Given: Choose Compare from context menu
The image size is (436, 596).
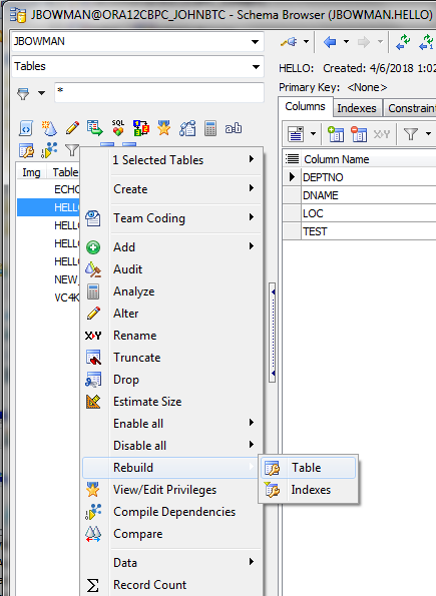Looking at the screenshot, I should 172,534.
